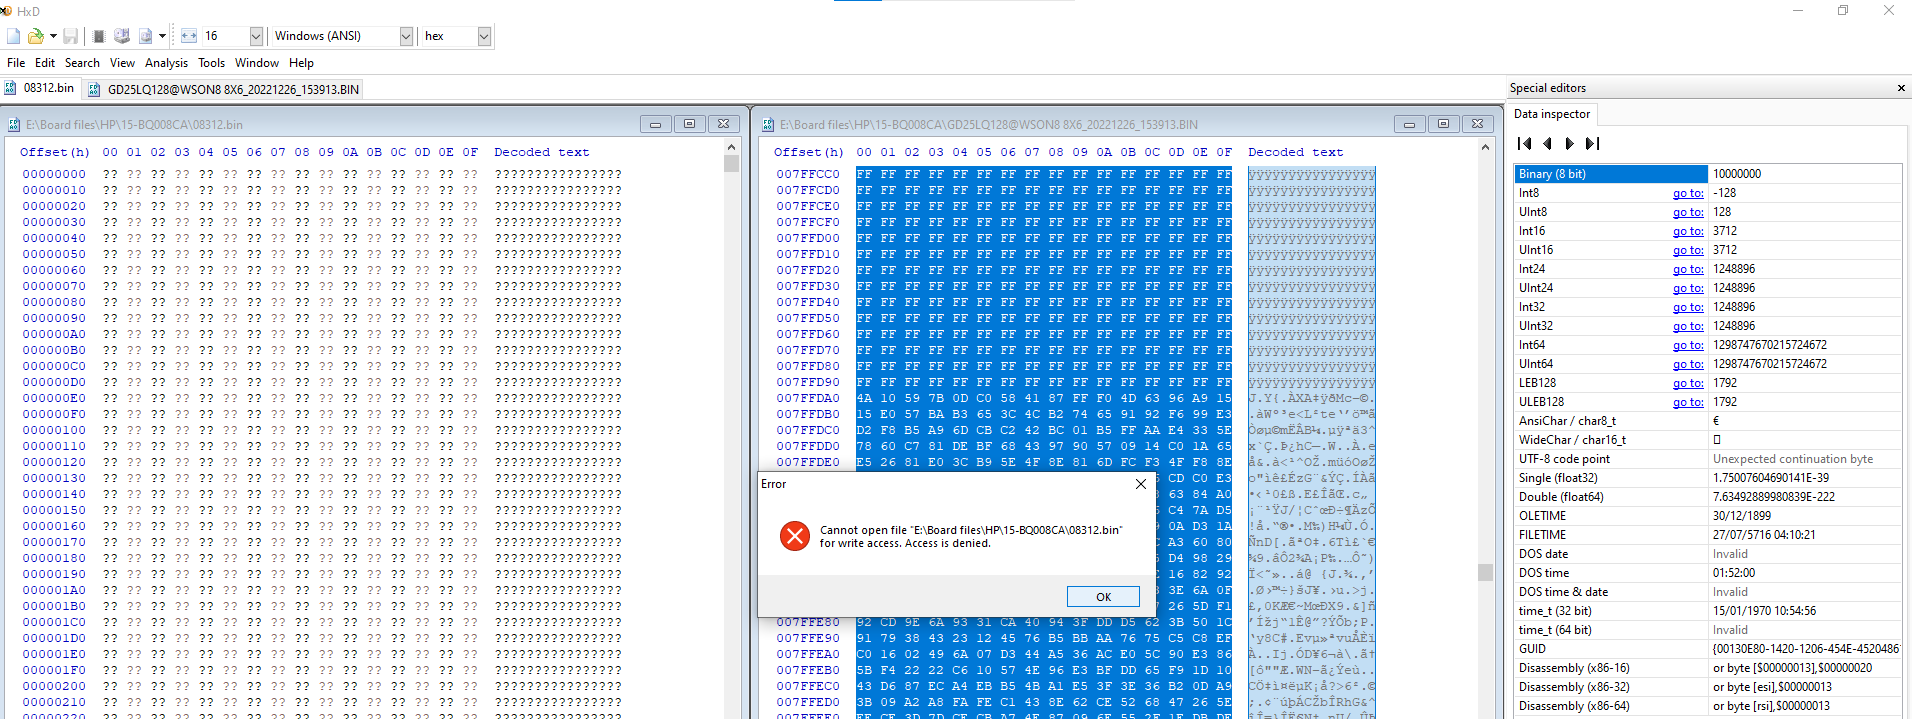
Task: Save the file with the floppy disk icon
Action: coord(70,36)
